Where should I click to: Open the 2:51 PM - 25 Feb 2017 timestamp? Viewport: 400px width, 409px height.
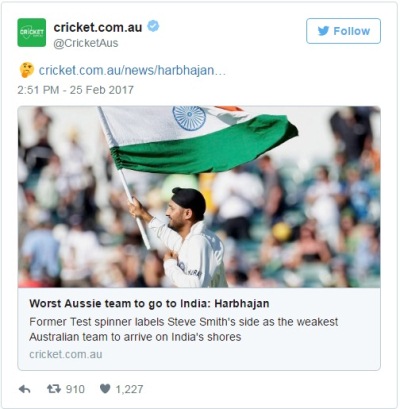point(75,90)
